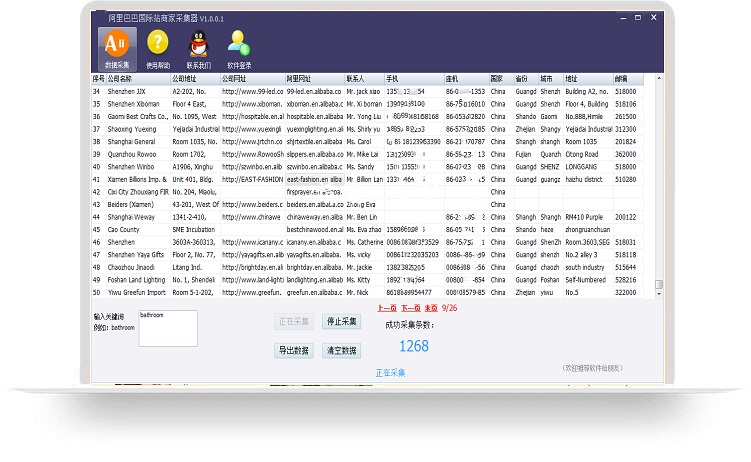The width and height of the screenshot is (751, 462).
Task: Minimize the collector window
Action: (x=623, y=18)
